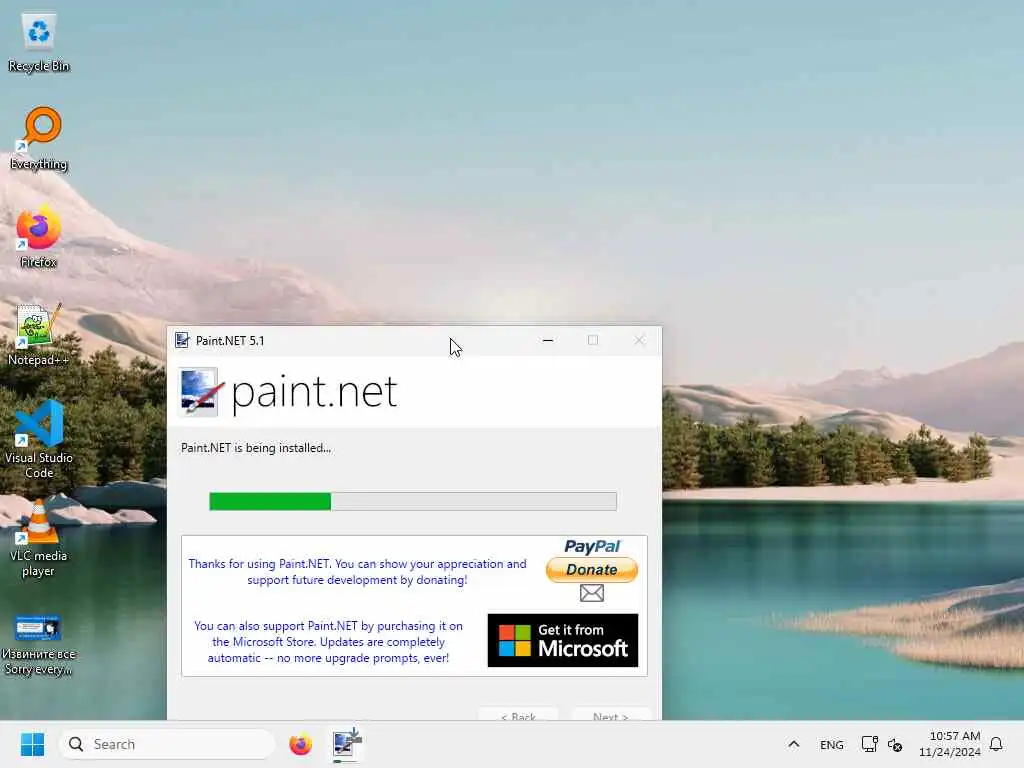Click the Microsoft Store purchase message text

pos(328,642)
